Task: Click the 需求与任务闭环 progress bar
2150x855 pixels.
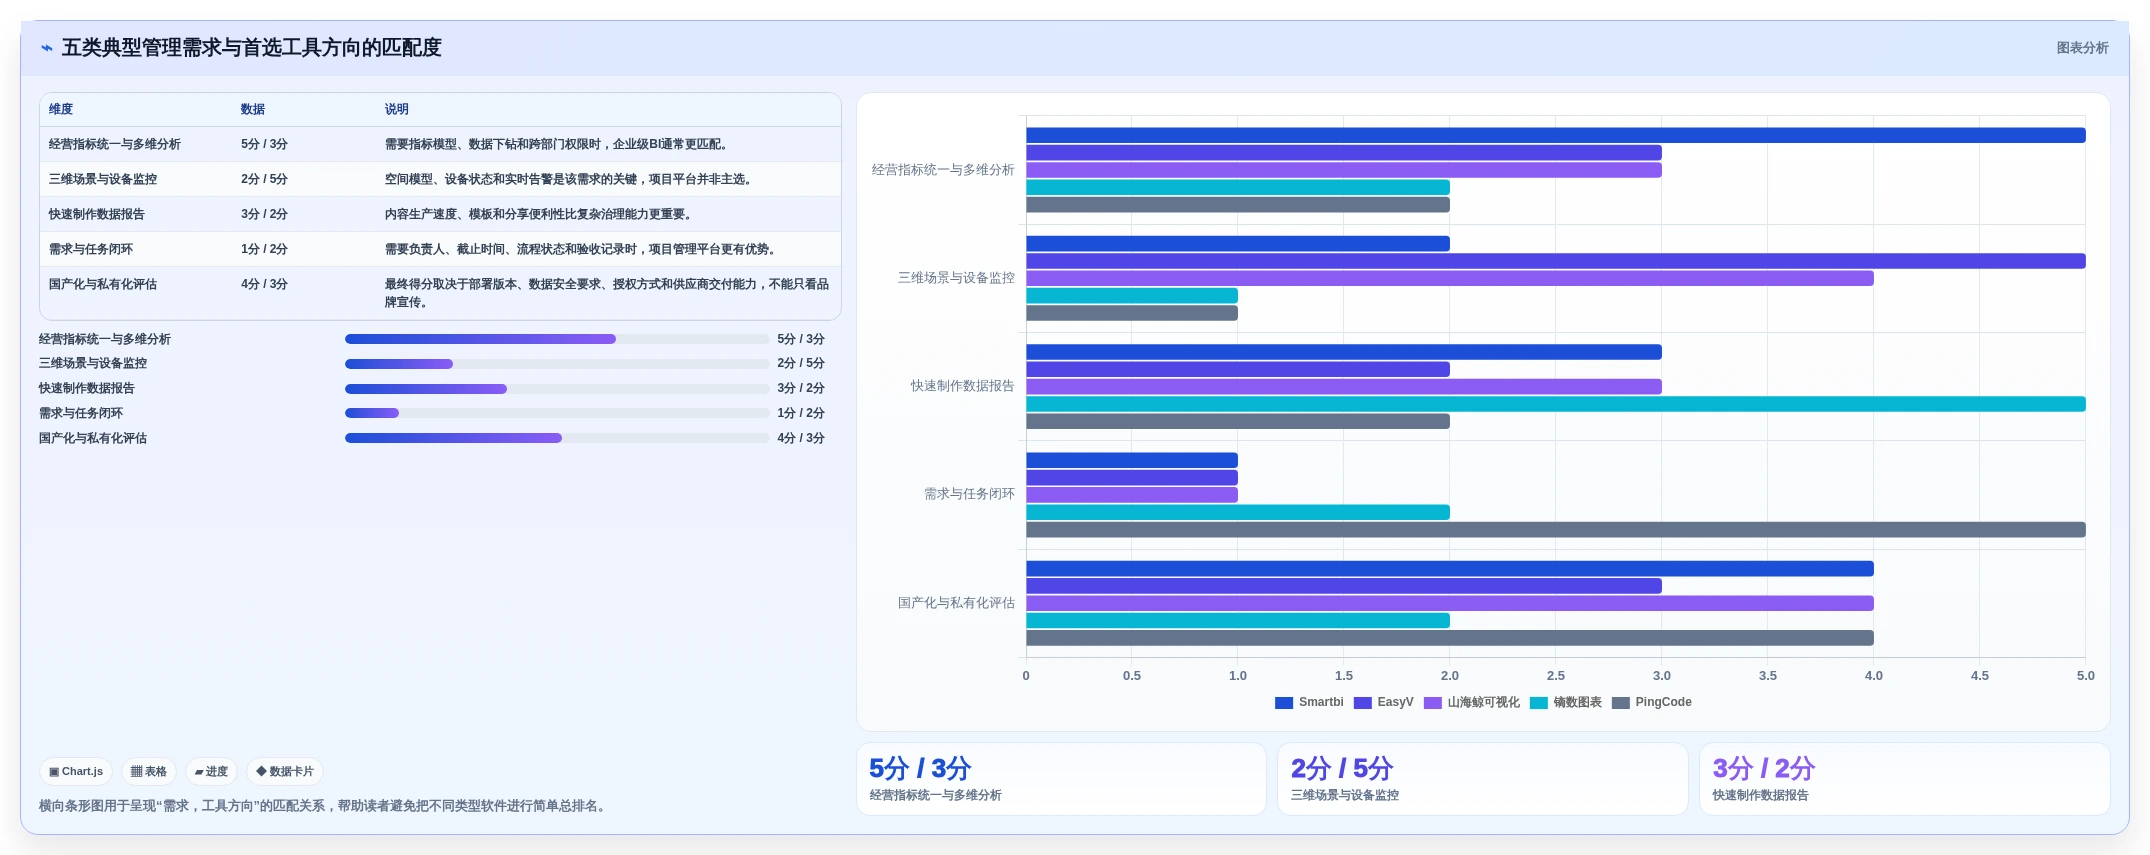Action: click(557, 413)
